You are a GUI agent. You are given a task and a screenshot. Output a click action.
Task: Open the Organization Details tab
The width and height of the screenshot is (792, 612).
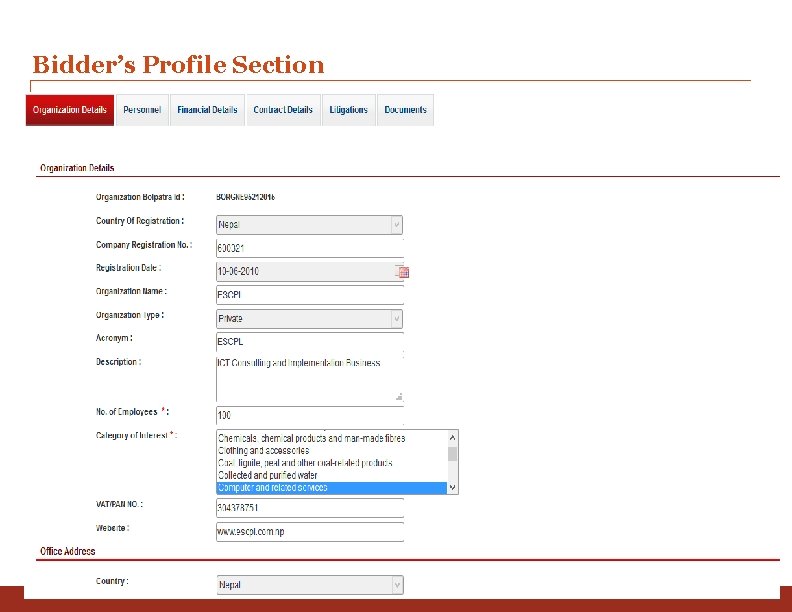70,110
